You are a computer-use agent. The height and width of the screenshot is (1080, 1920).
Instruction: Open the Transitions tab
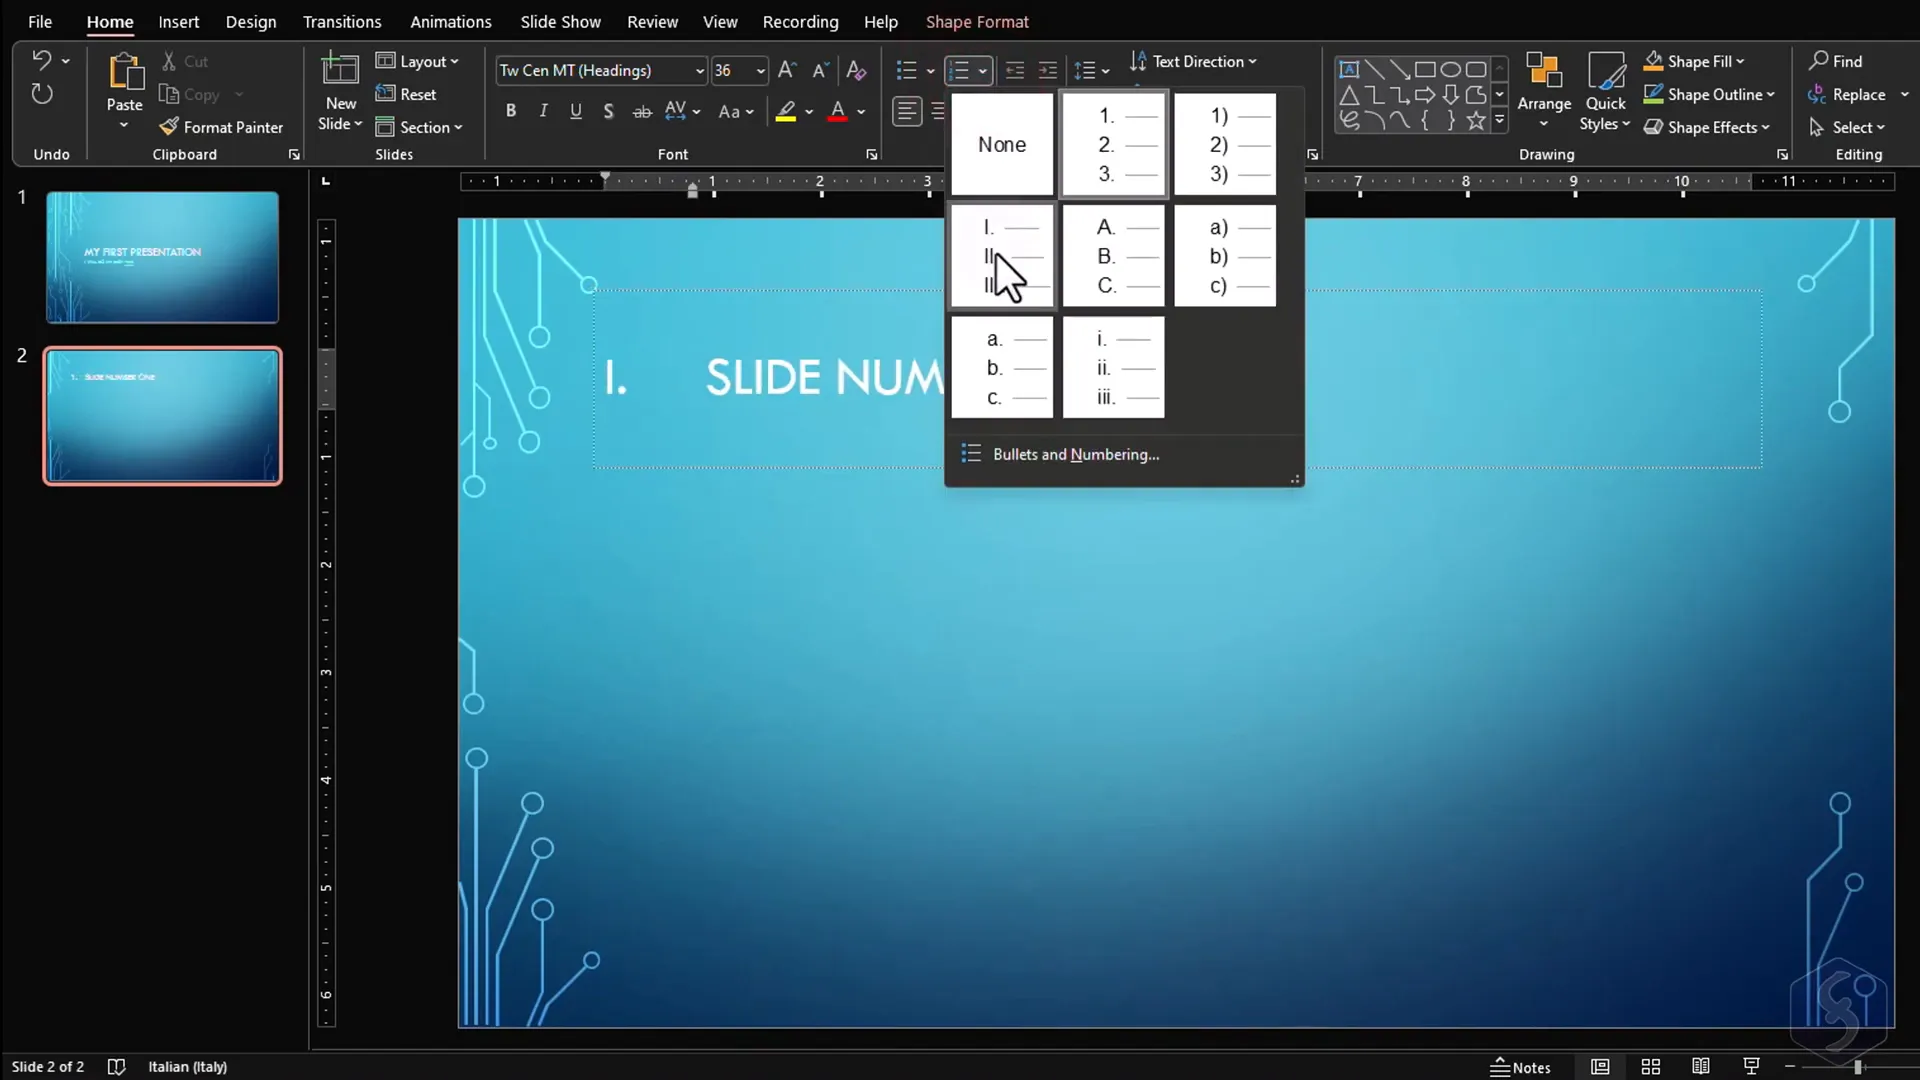(x=342, y=22)
